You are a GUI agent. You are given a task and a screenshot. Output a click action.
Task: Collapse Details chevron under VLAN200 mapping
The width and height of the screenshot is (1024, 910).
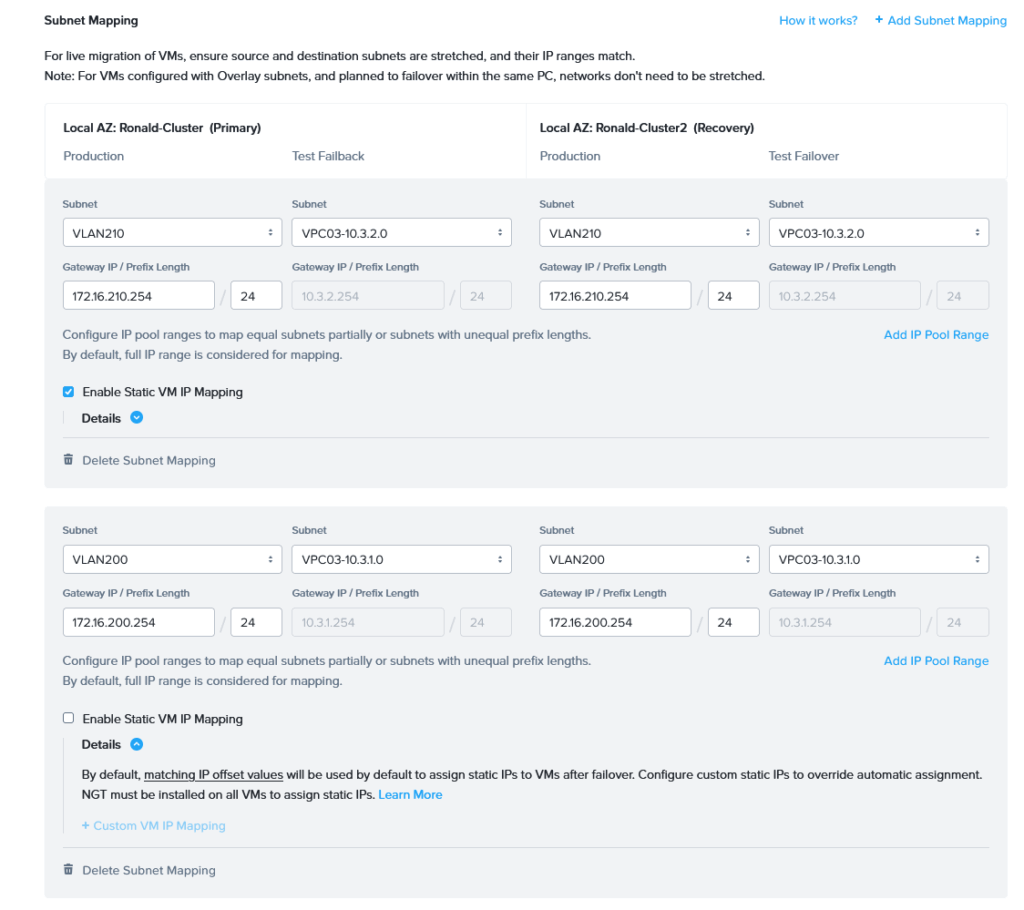[137, 744]
